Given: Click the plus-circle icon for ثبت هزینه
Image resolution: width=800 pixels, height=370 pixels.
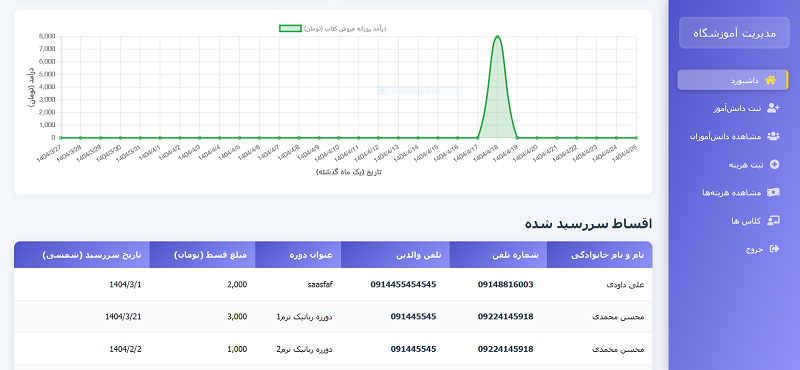Looking at the screenshot, I should pos(774,164).
